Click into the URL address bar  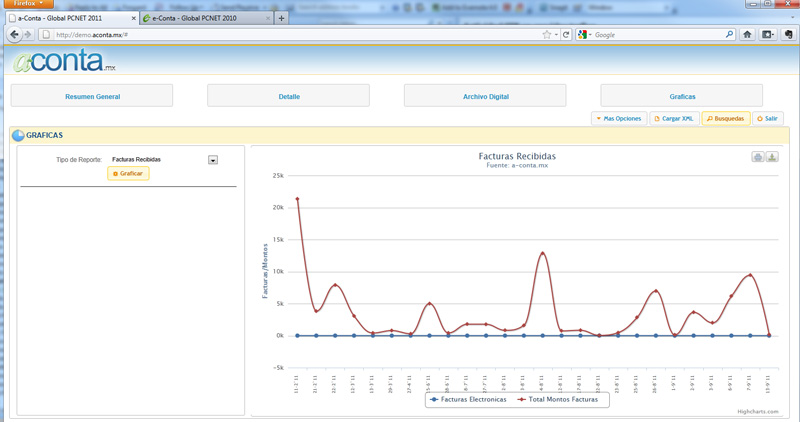click(x=296, y=35)
